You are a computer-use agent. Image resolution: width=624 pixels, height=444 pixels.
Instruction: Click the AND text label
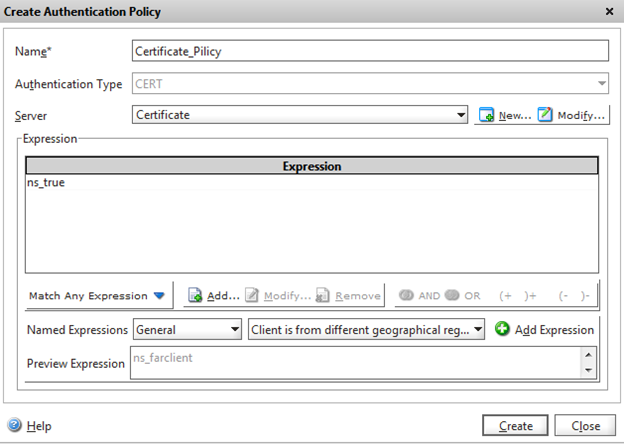point(429,296)
